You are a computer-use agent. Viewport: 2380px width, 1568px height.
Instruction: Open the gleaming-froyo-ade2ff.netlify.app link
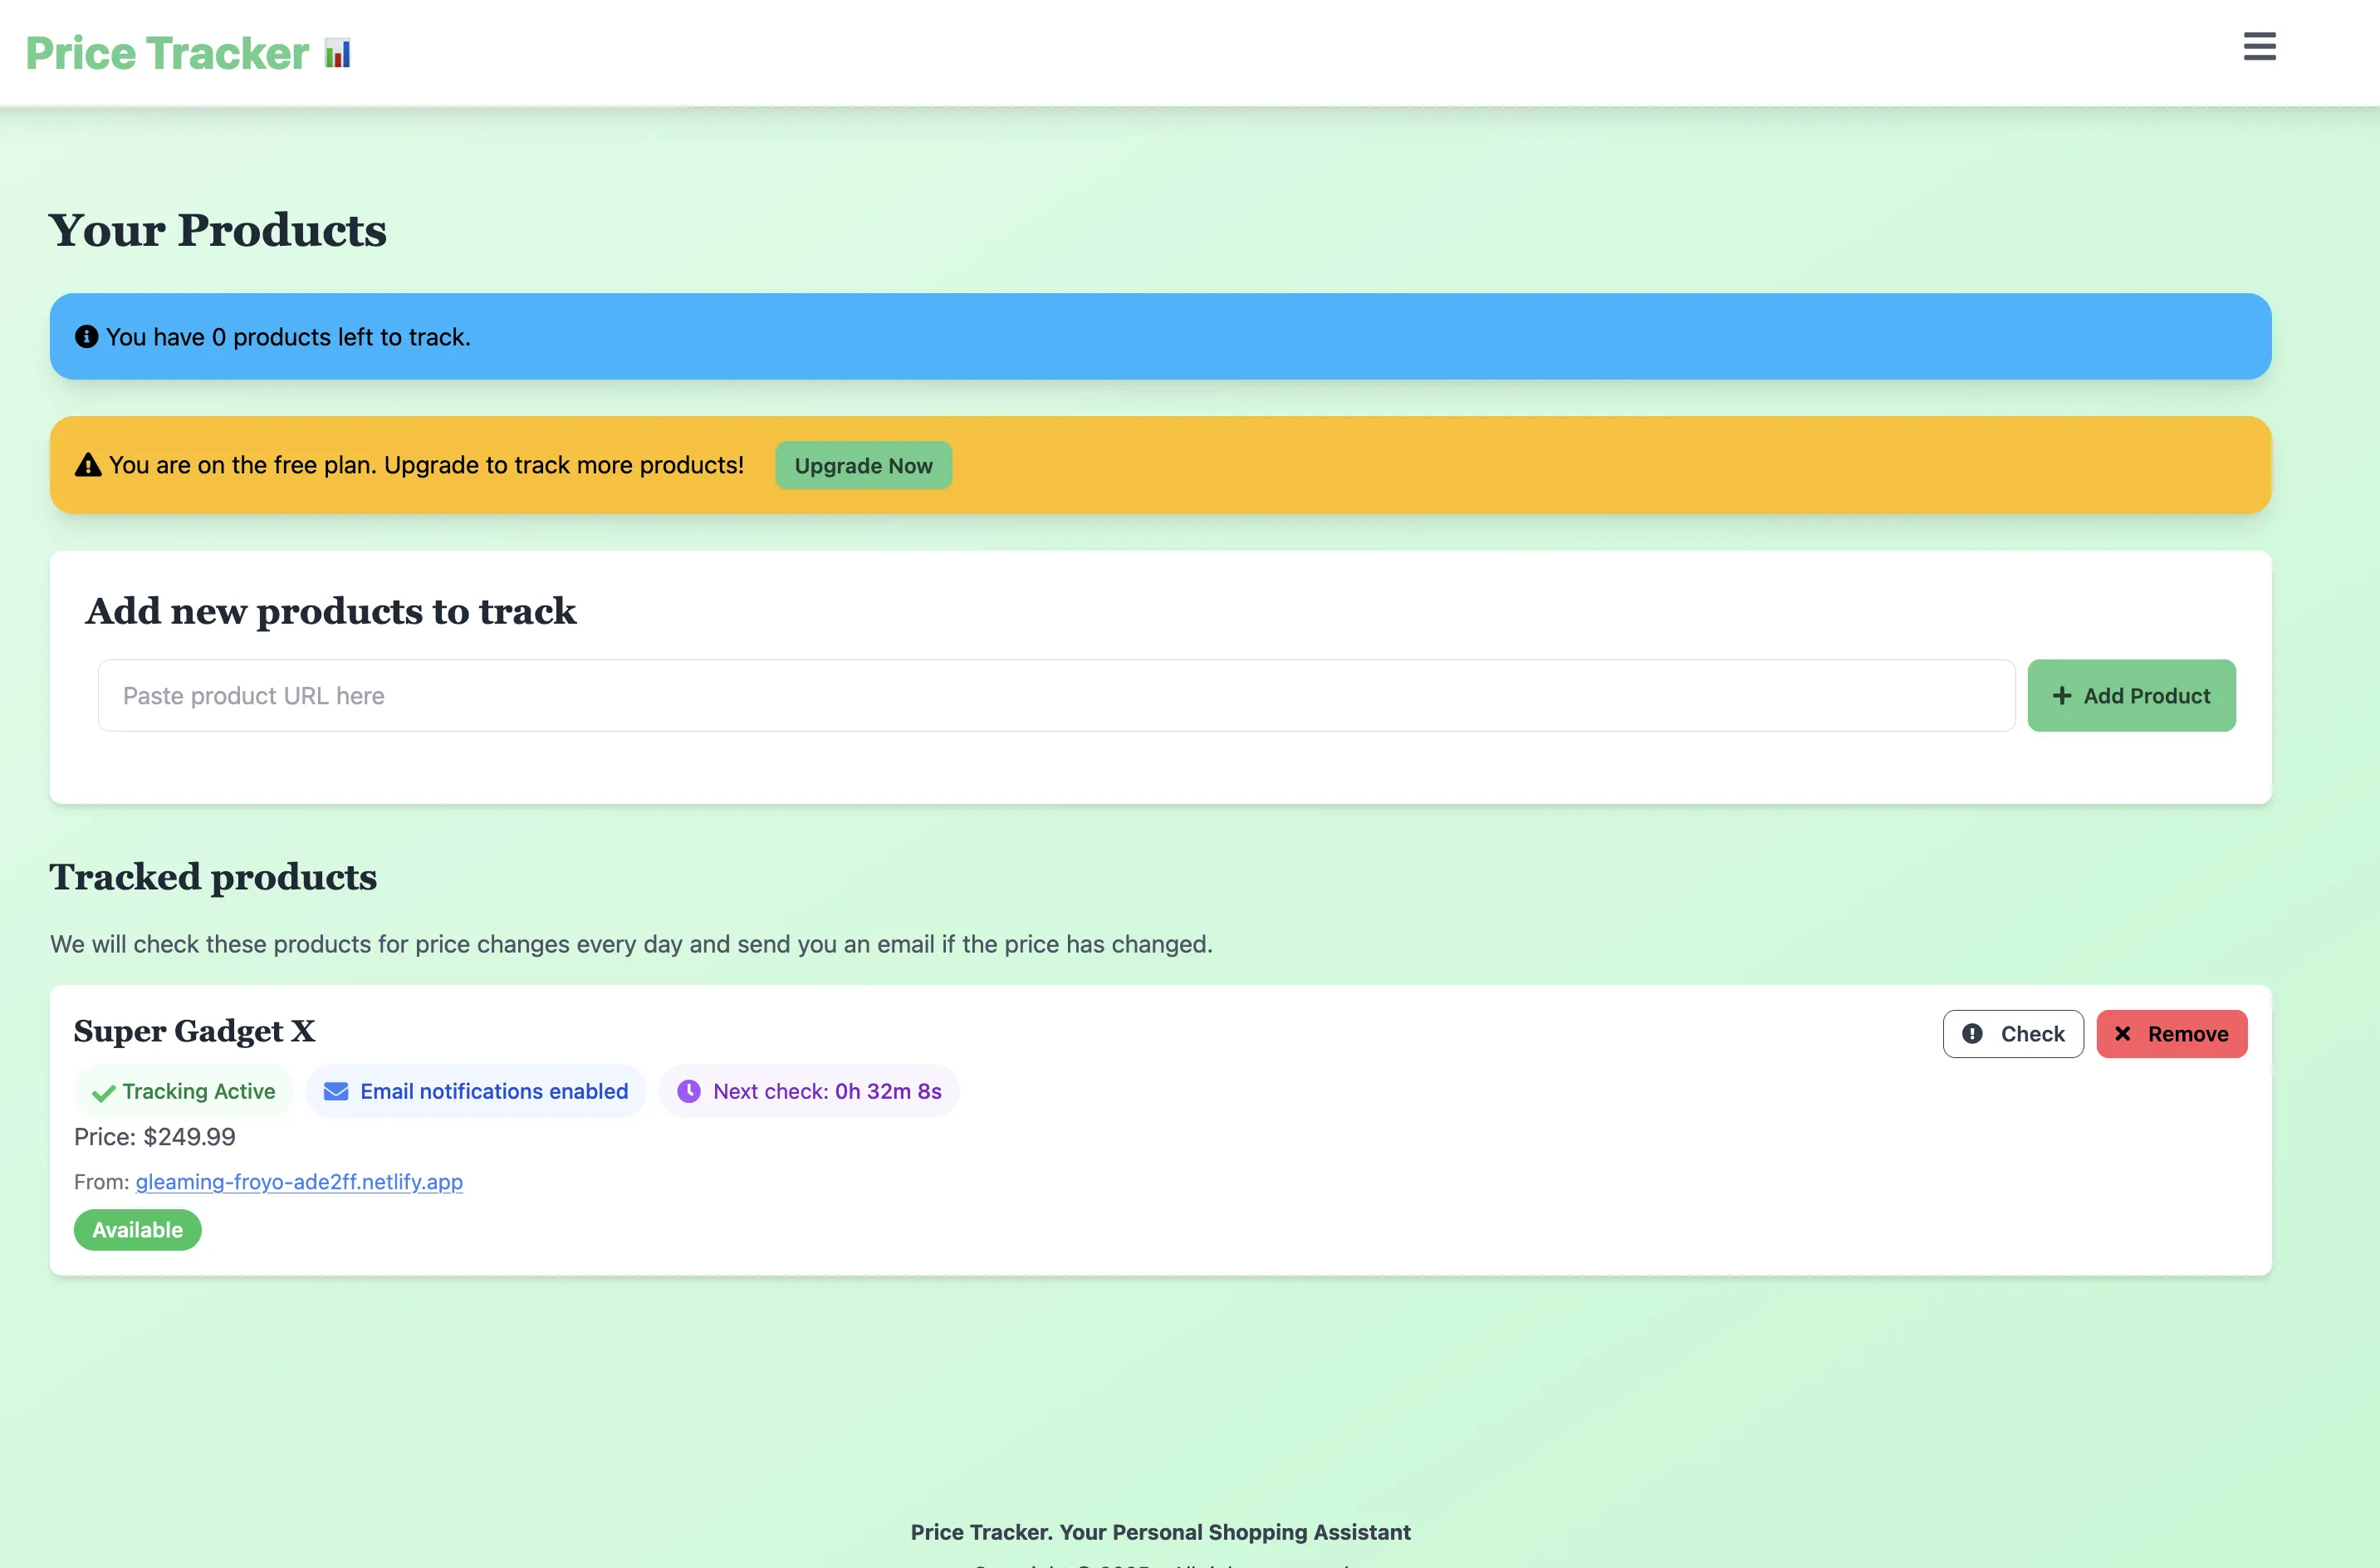coord(299,1182)
